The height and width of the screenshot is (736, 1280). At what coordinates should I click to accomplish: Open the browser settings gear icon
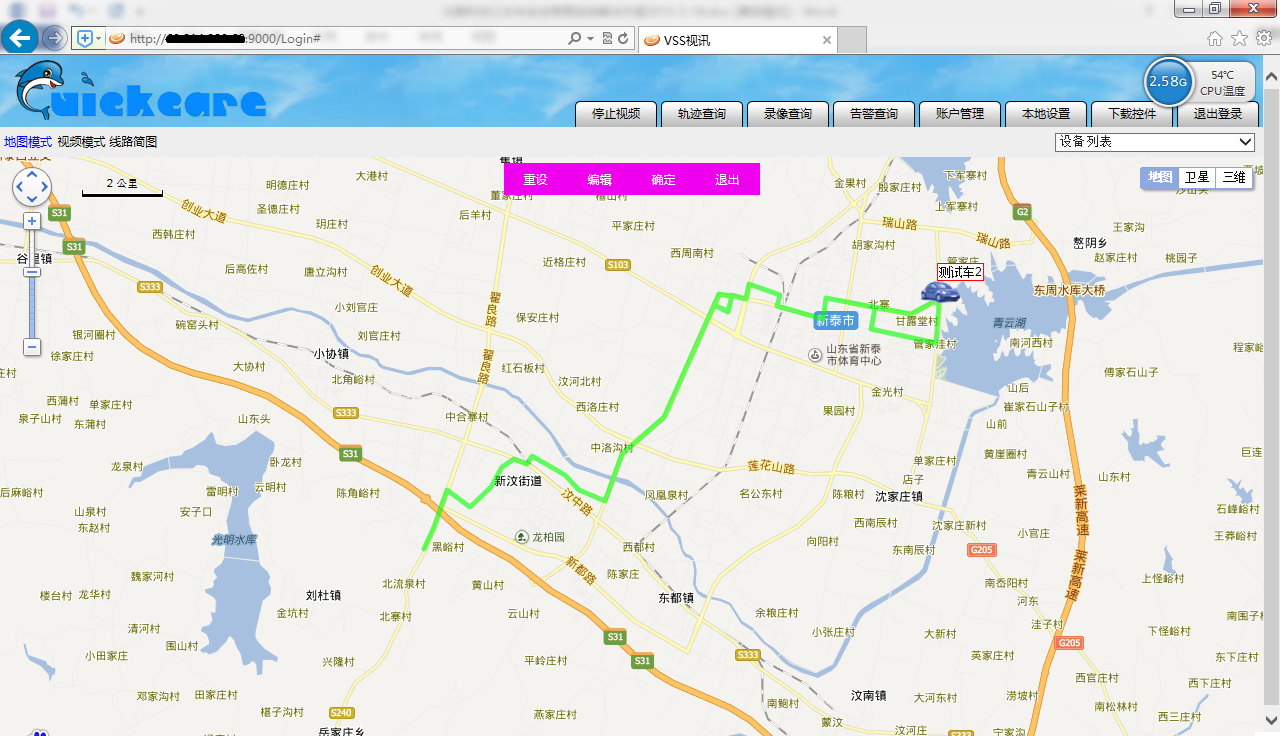click(1264, 38)
